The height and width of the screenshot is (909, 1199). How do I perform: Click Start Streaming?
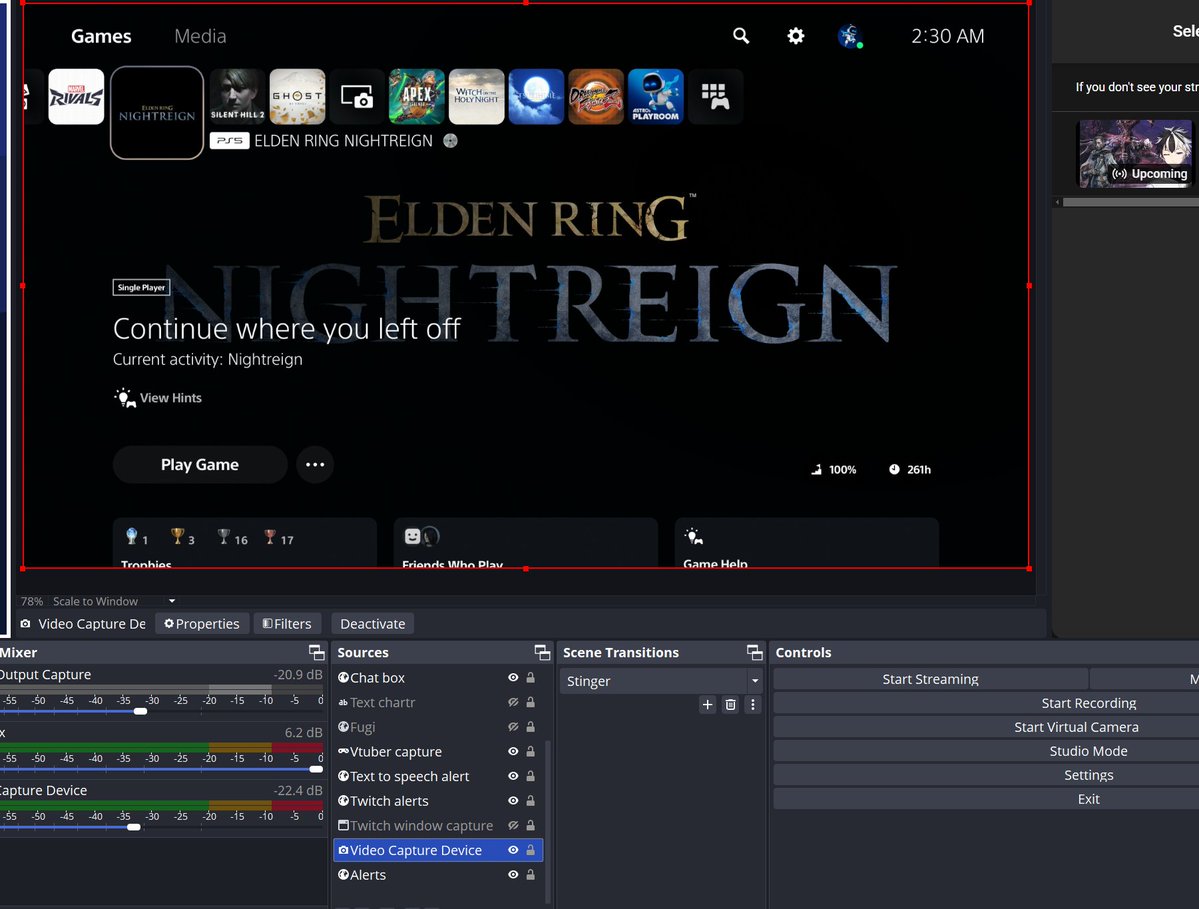tap(931, 679)
